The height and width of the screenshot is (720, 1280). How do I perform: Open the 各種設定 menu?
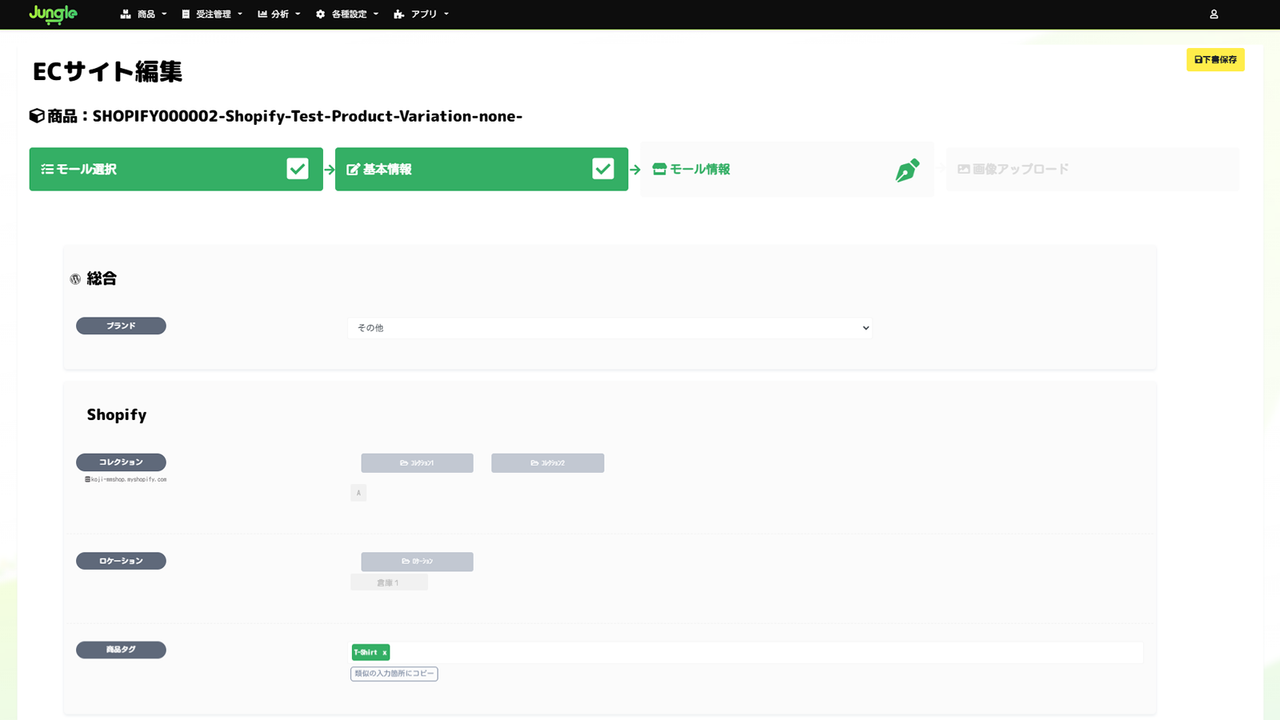pyautogui.click(x=347, y=14)
